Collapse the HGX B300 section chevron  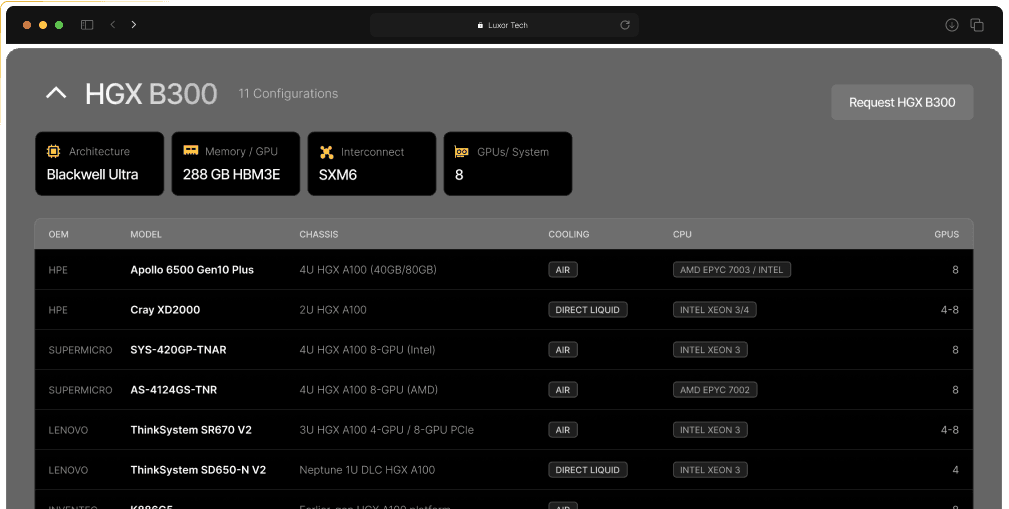pyautogui.click(x=56, y=94)
